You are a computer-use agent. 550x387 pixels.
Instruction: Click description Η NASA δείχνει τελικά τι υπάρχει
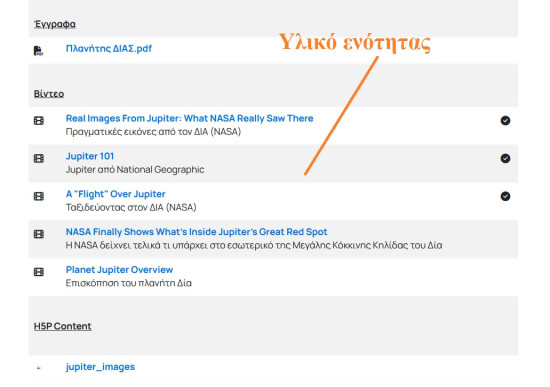point(254,245)
